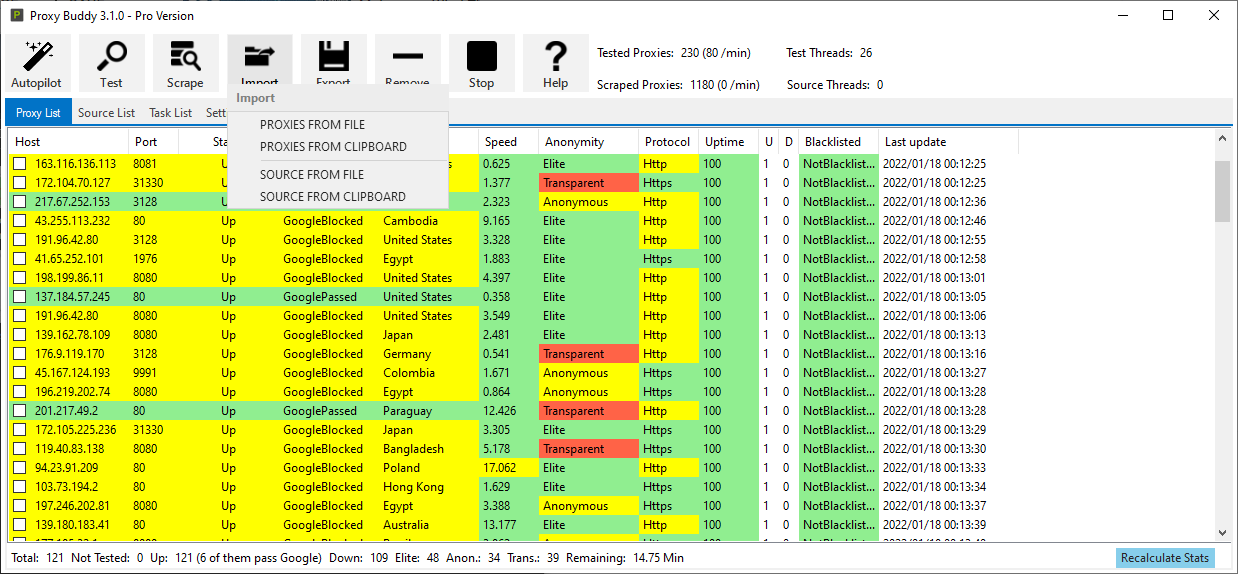Open the Scrape tool
The height and width of the screenshot is (574, 1238).
pyautogui.click(x=185, y=56)
